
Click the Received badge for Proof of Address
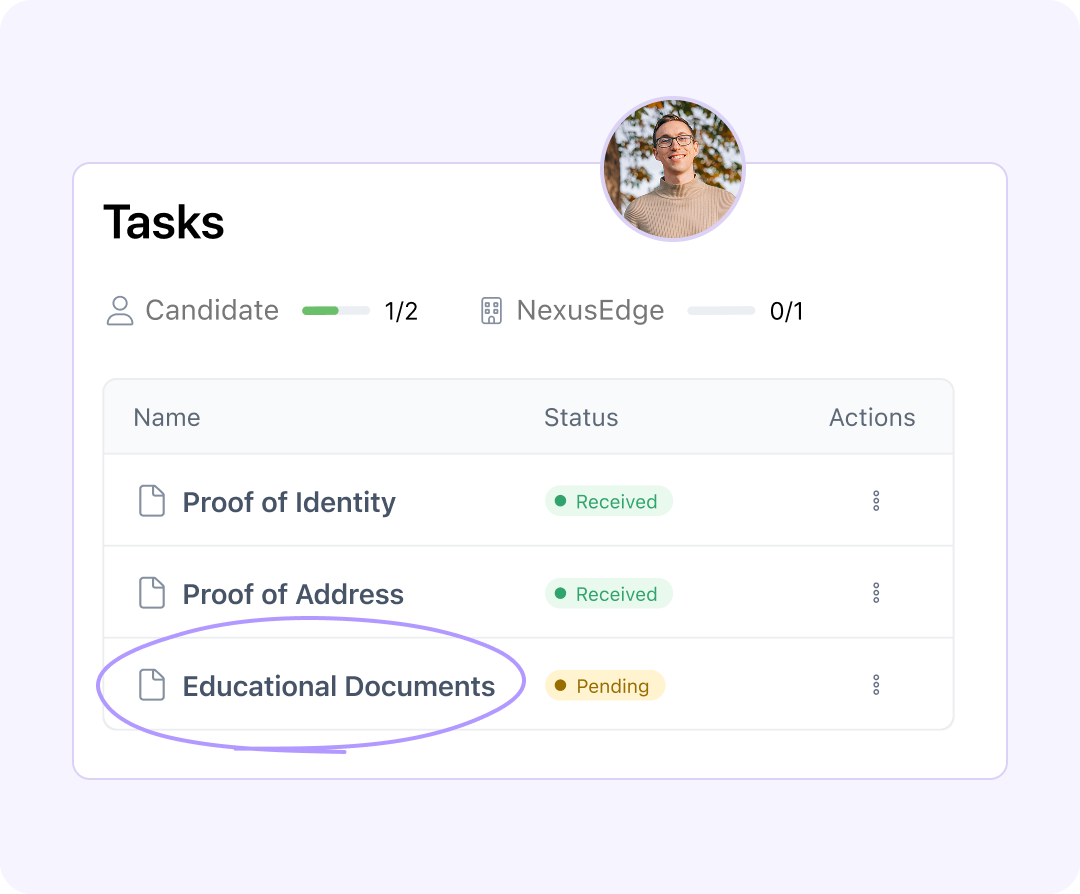tap(608, 593)
